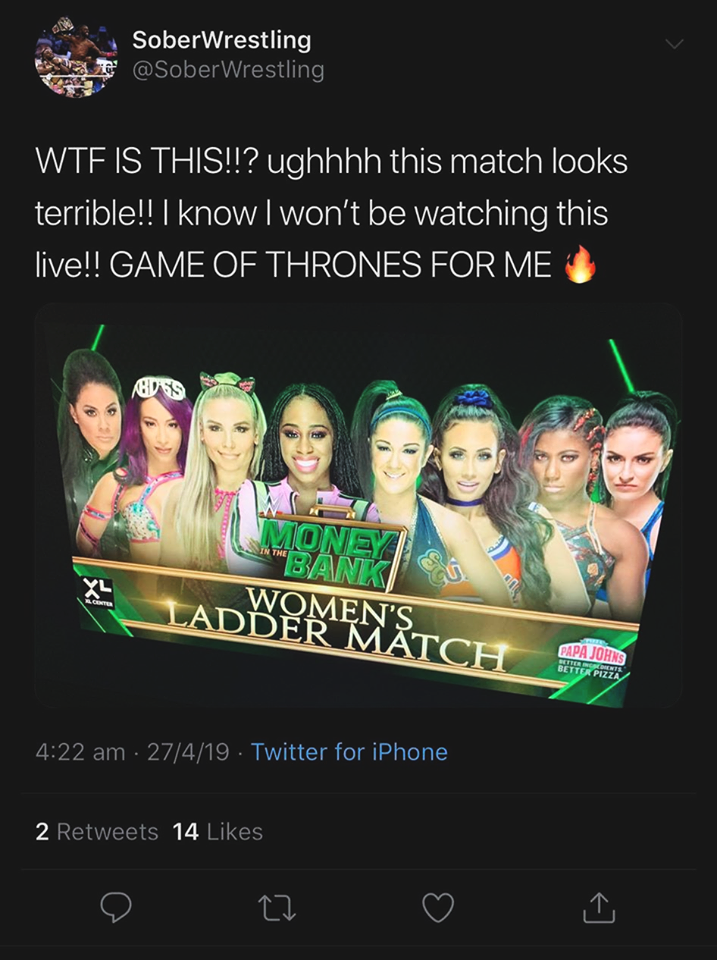Image resolution: width=717 pixels, height=960 pixels.
Task: Tap the 4:22 am timestamp
Action: (80, 752)
